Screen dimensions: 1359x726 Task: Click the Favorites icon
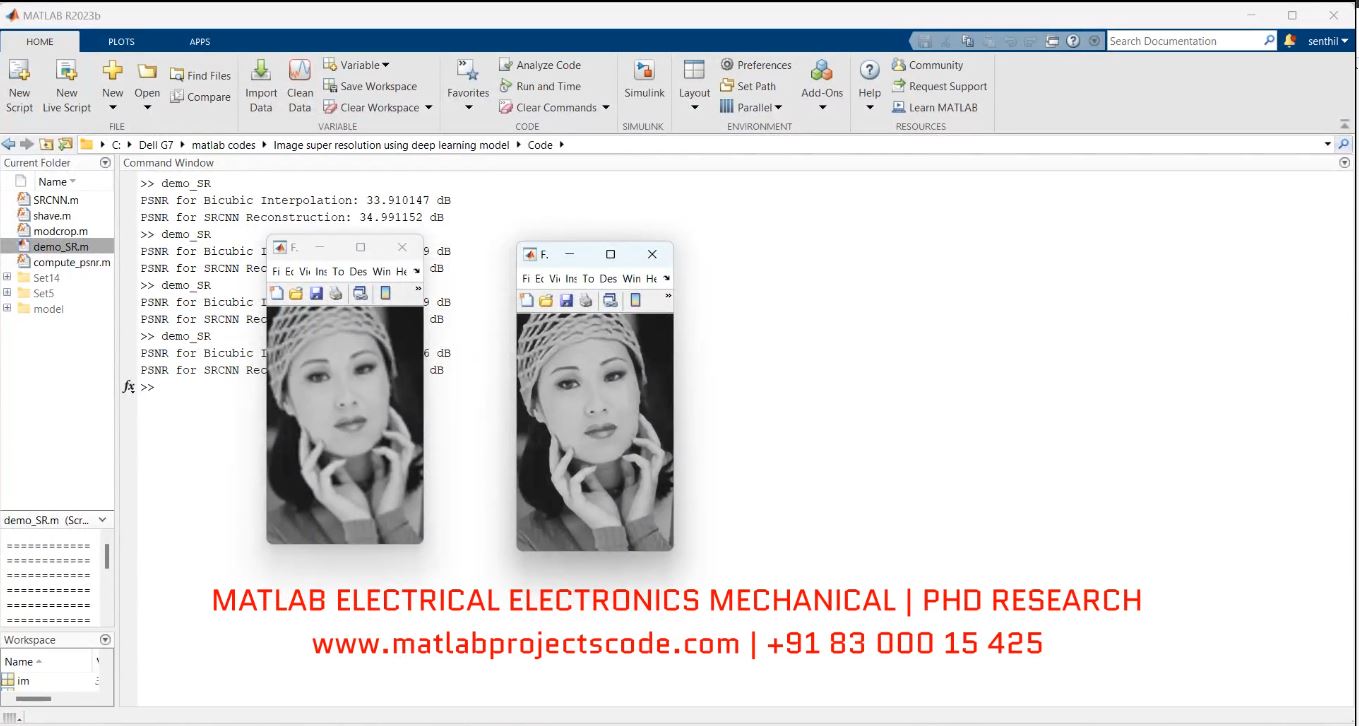pyautogui.click(x=467, y=72)
